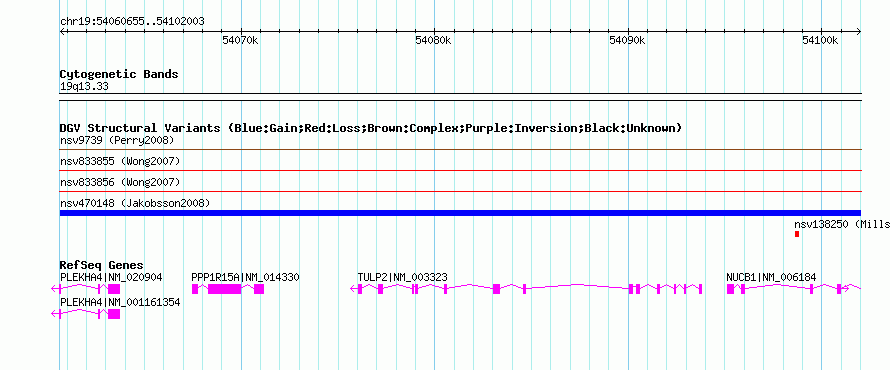This screenshot has height=370, width=890.
Task: Click the 54080k ruler tick label
Action: pyautogui.click(x=433, y=40)
